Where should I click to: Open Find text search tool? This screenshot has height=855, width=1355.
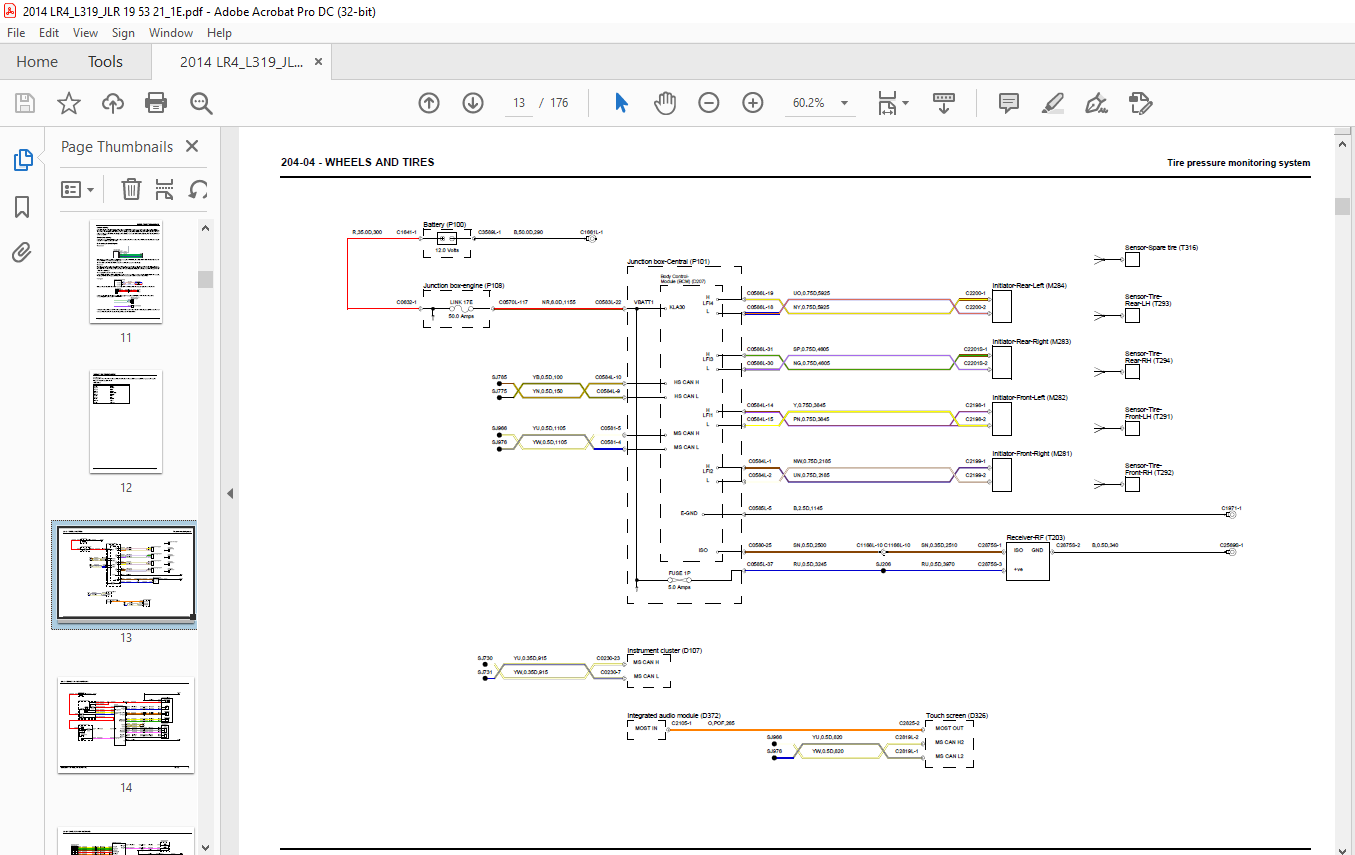pos(201,103)
